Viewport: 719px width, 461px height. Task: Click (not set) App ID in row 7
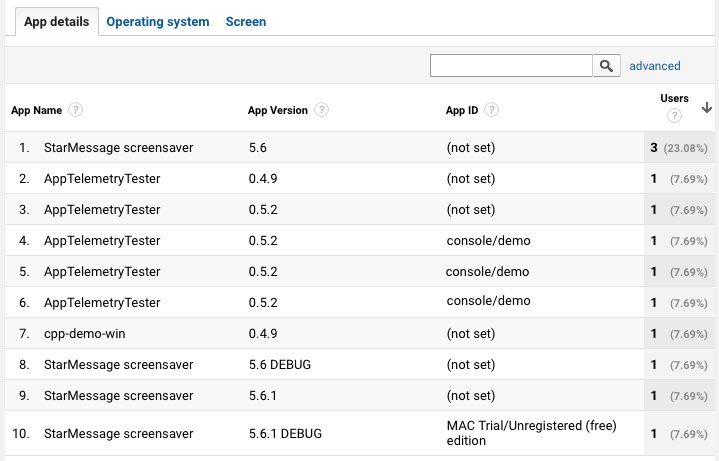(x=471, y=333)
